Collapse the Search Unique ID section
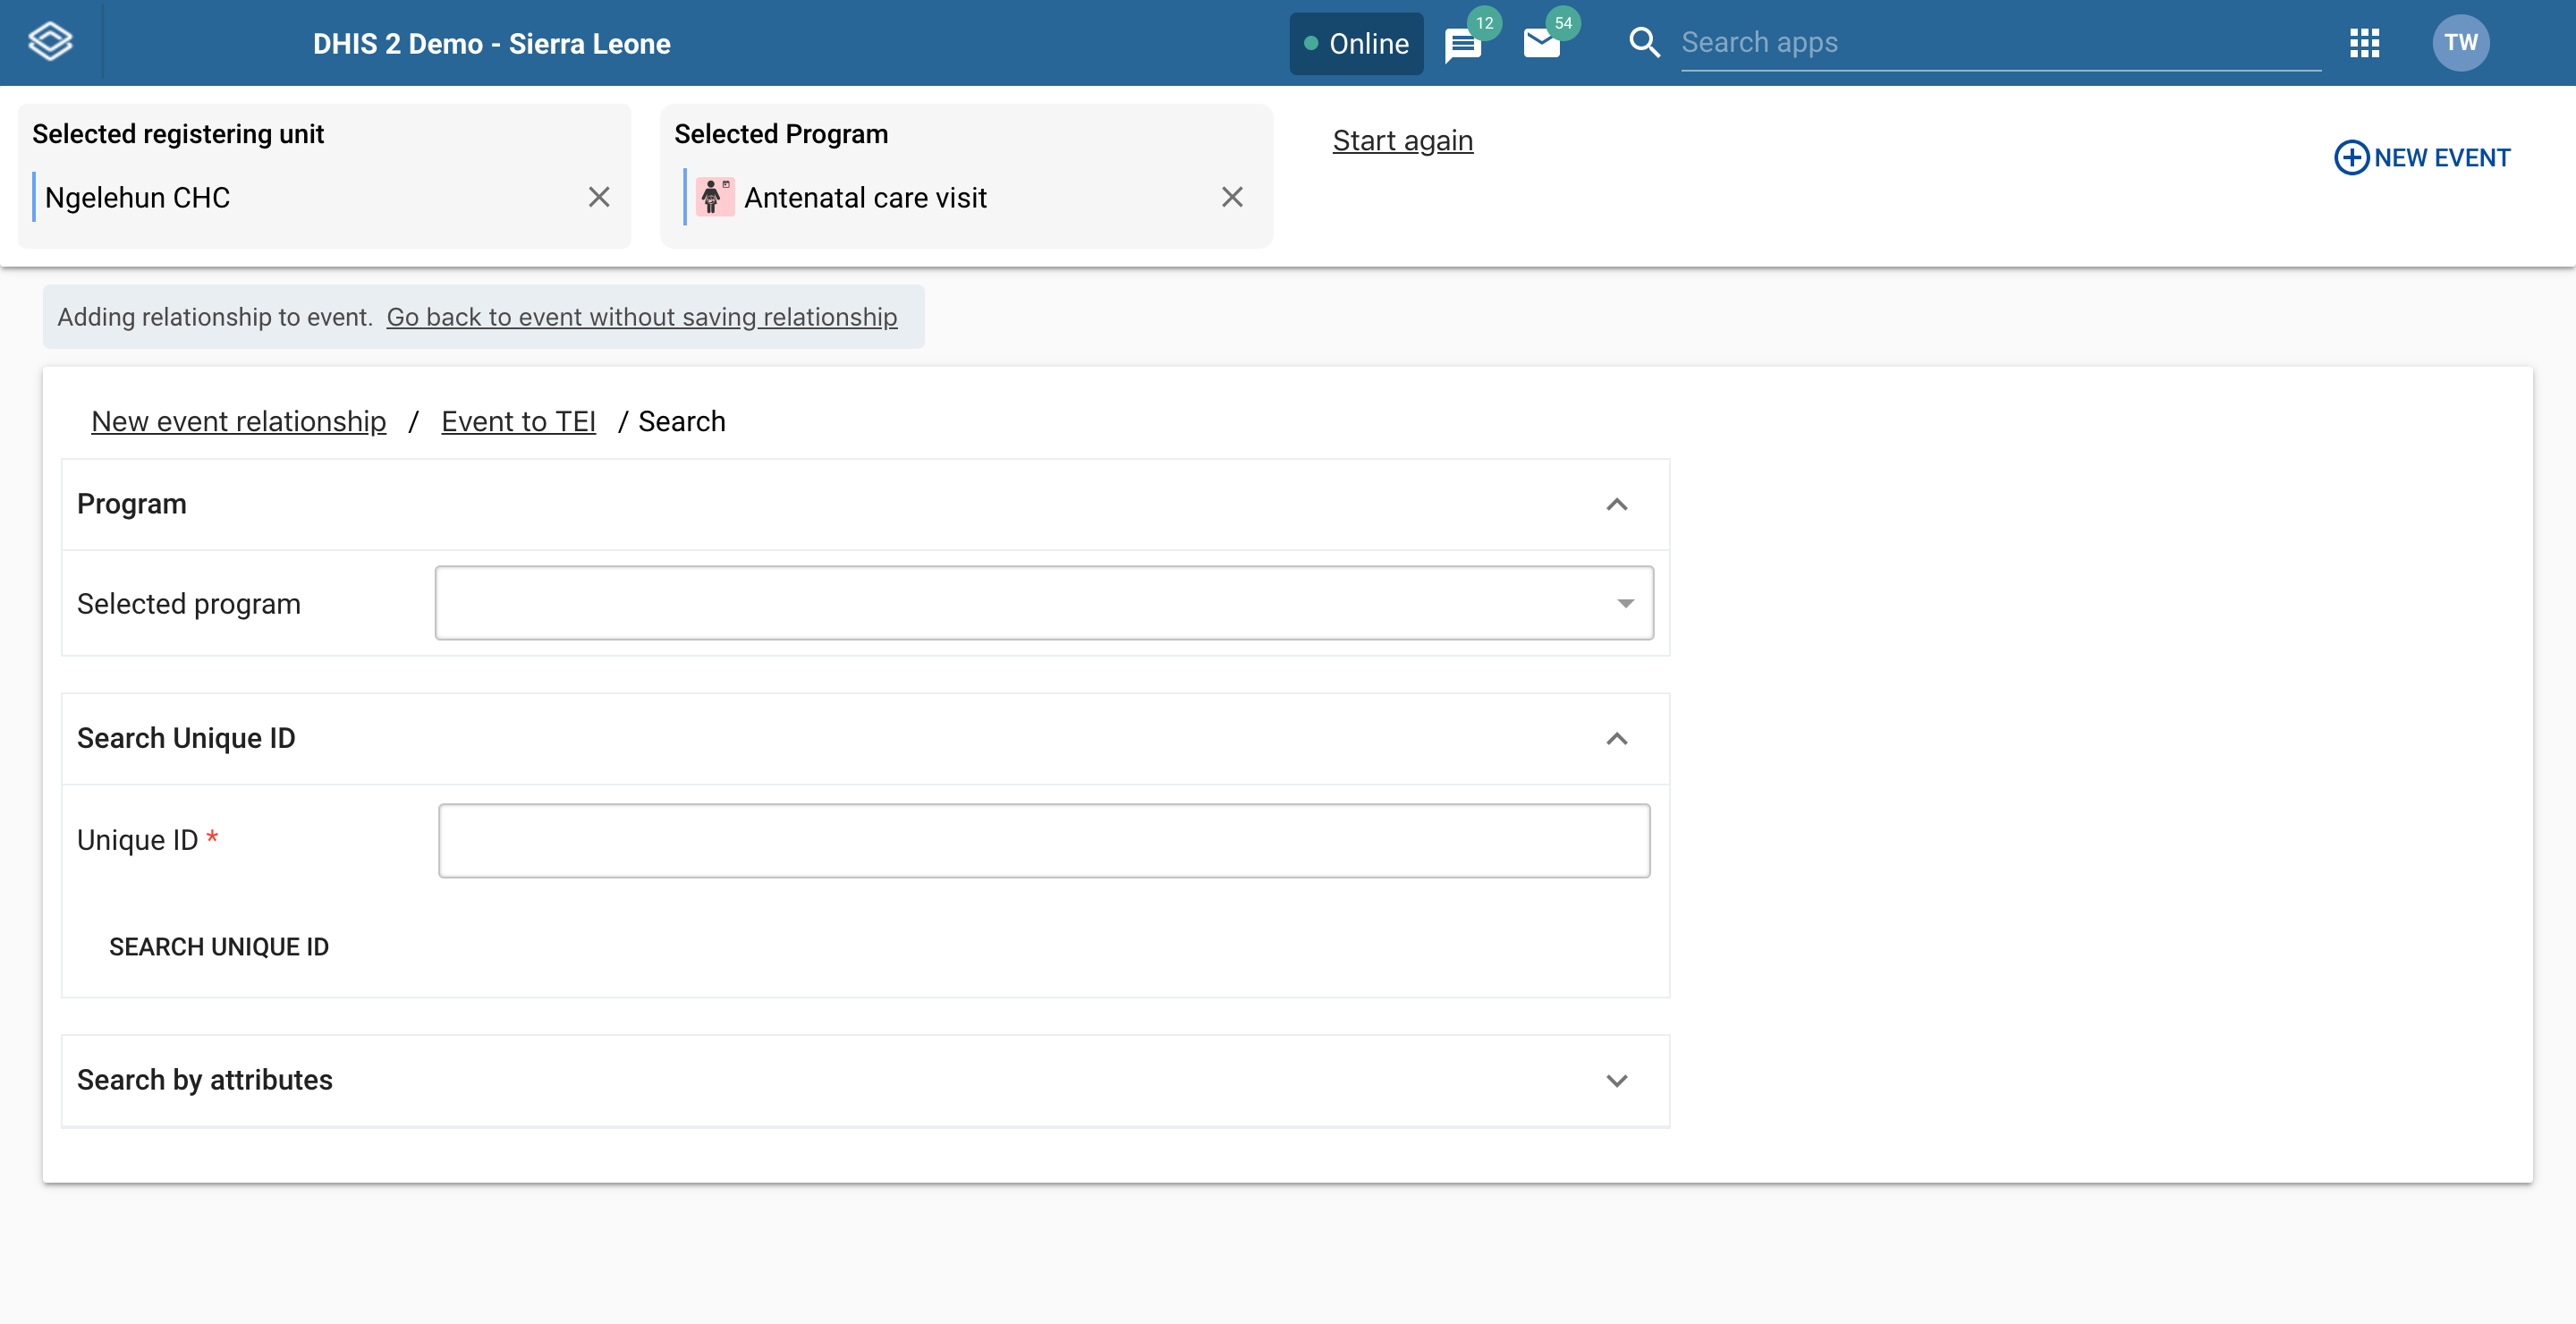The image size is (2576, 1324). (x=1616, y=739)
